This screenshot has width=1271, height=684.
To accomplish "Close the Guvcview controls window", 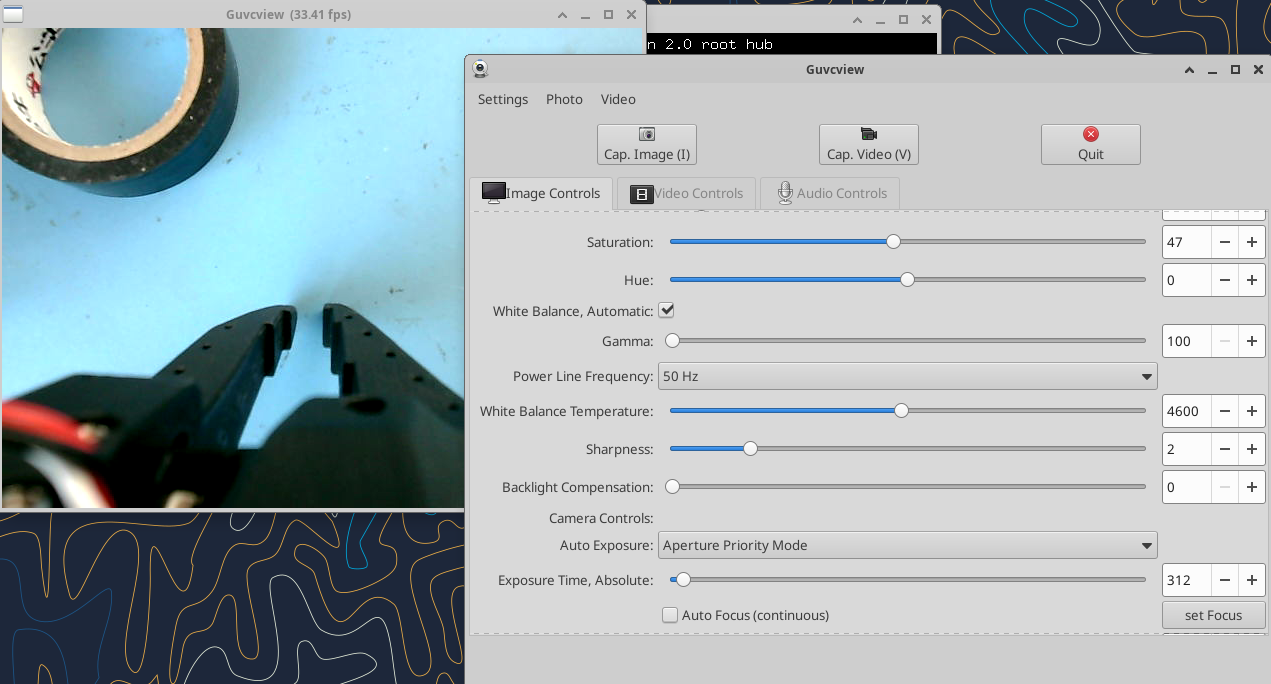I will pyautogui.click(x=1257, y=70).
